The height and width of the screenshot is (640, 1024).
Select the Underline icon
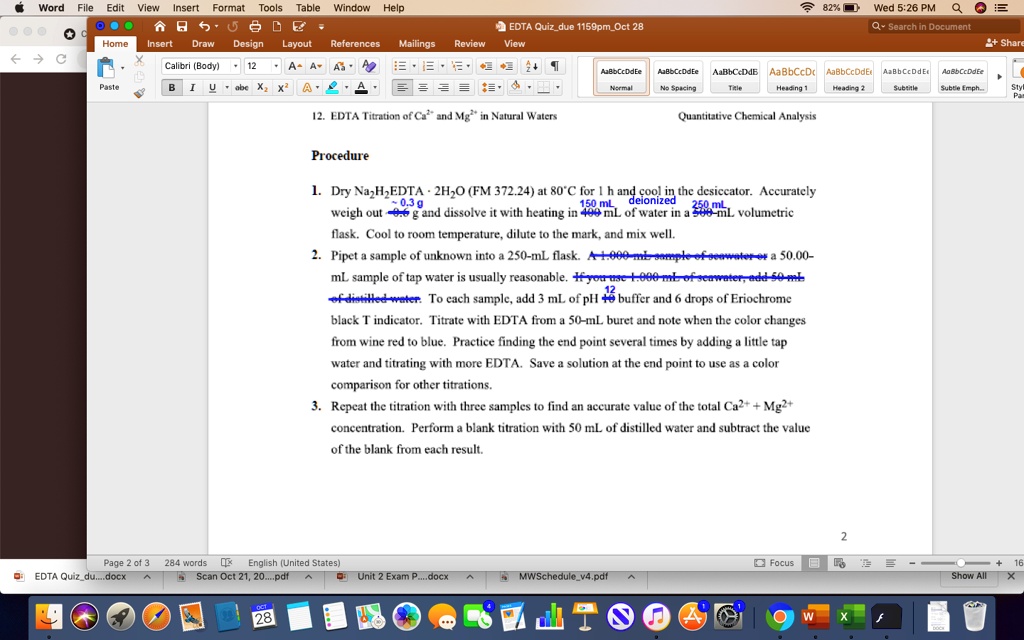pyautogui.click(x=212, y=87)
